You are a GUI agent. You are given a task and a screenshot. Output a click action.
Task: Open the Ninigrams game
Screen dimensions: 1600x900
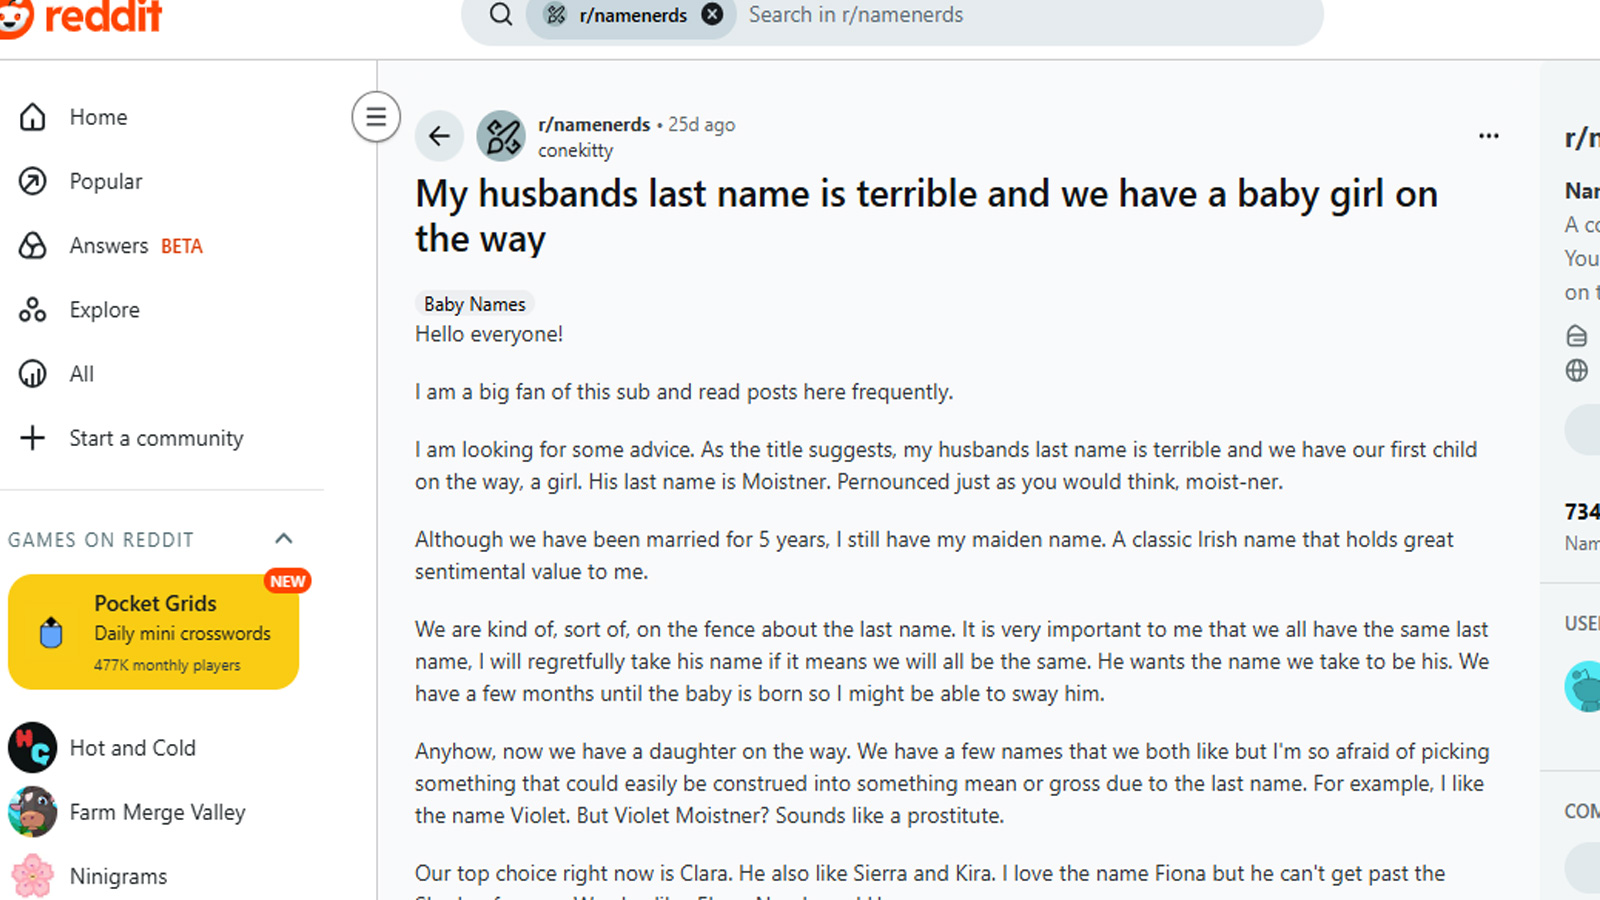pos(118,876)
